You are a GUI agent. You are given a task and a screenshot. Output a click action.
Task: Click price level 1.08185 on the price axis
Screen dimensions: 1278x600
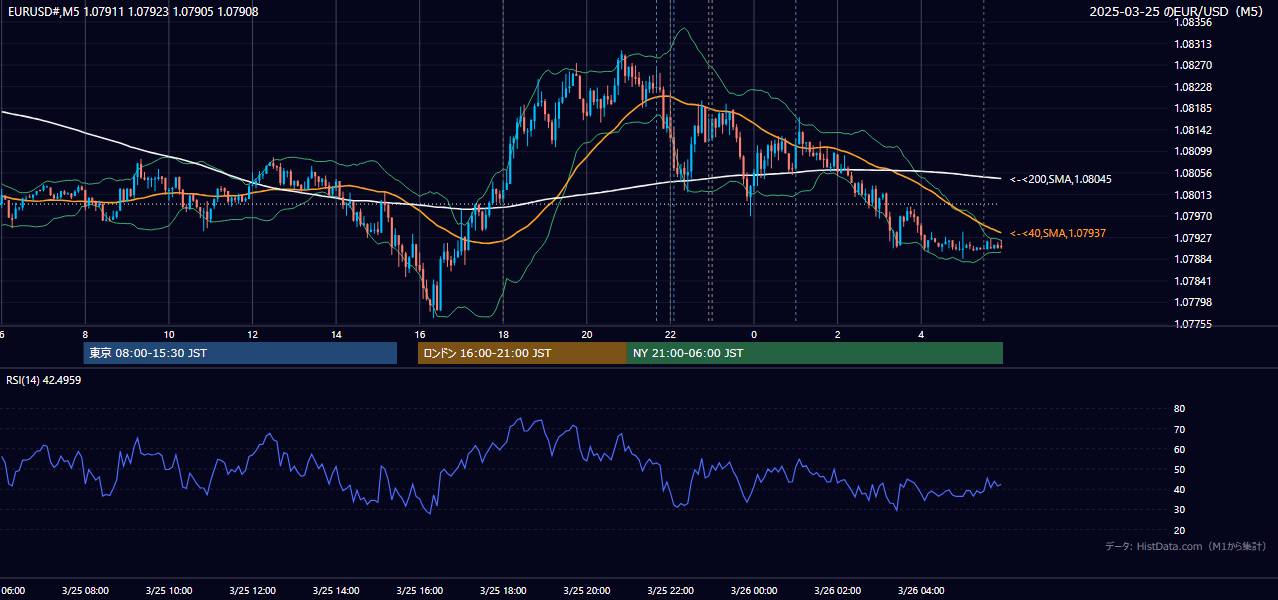click(1194, 108)
